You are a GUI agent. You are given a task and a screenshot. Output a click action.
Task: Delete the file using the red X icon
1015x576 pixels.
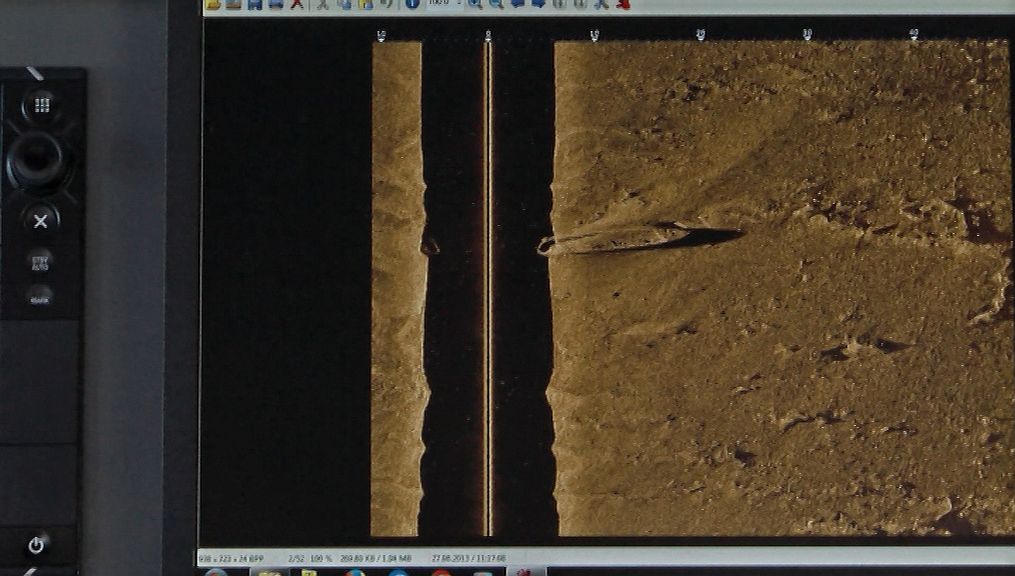click(297, 4)
